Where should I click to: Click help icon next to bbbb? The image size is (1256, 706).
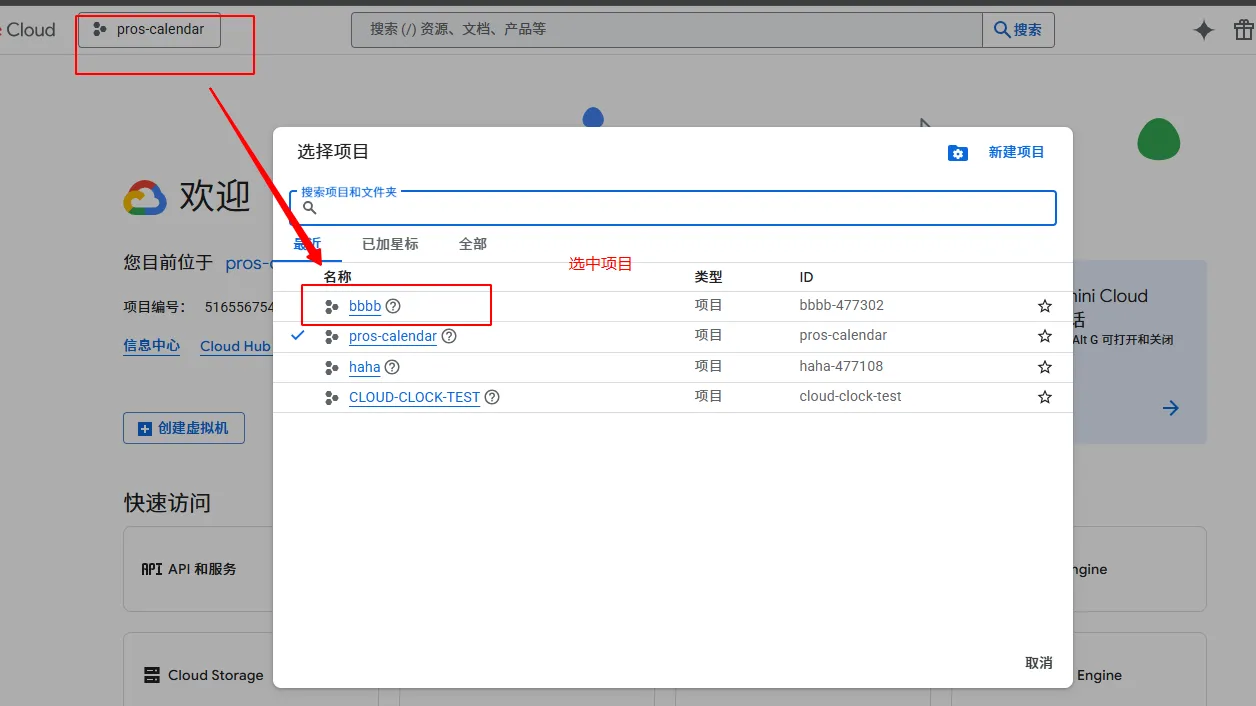tap(393, 306)
